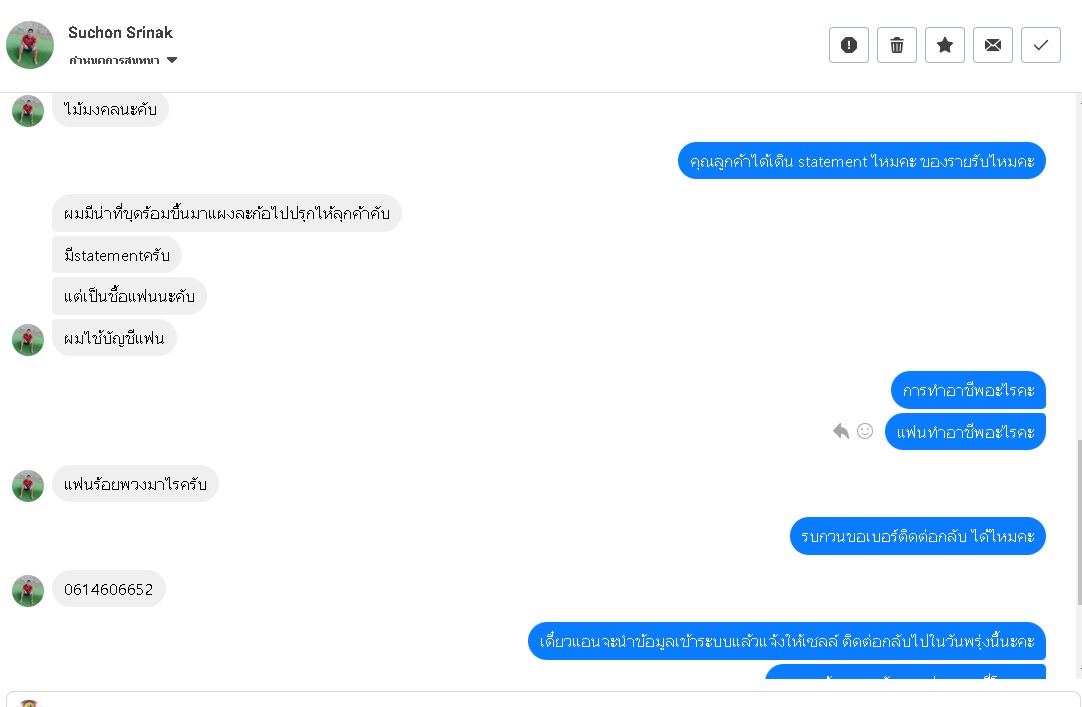Click the spam report exclamation icon
Screen dimensions: 1082x707
coord(849,45)
